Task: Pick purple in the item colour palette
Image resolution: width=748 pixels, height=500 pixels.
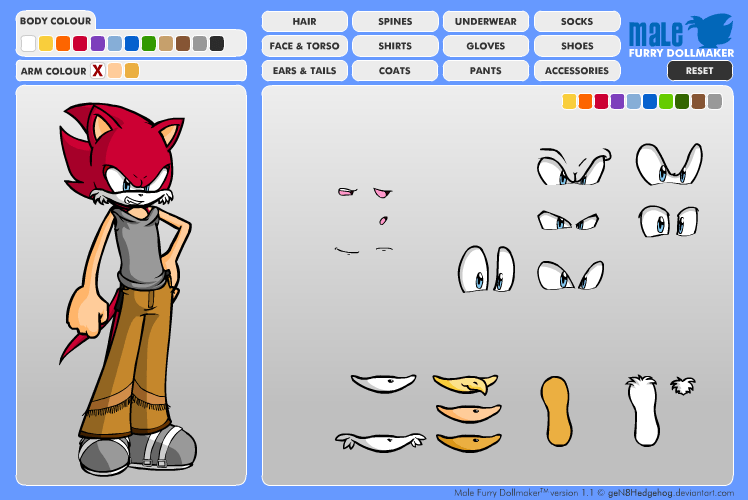Action: [618, 102]
